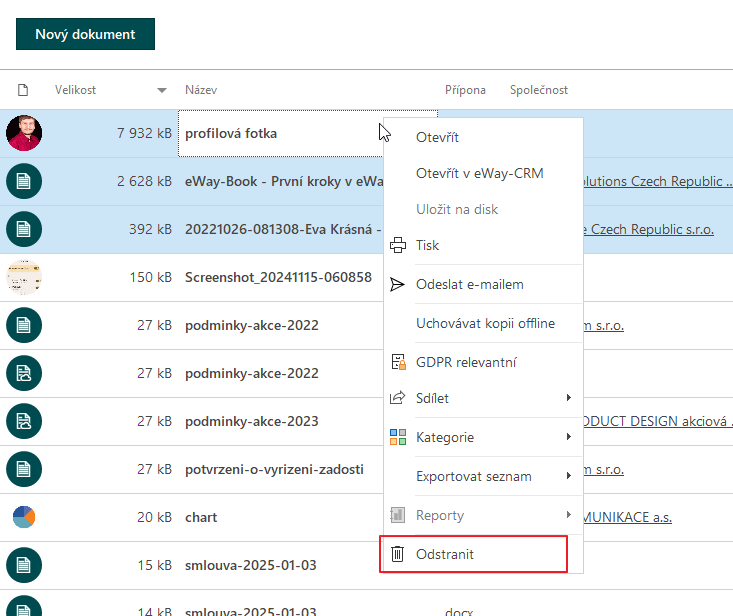This screenshot has width=733, height=616.
Task: Click the Reporty chart icon
Action: click(x=397, y=515)
